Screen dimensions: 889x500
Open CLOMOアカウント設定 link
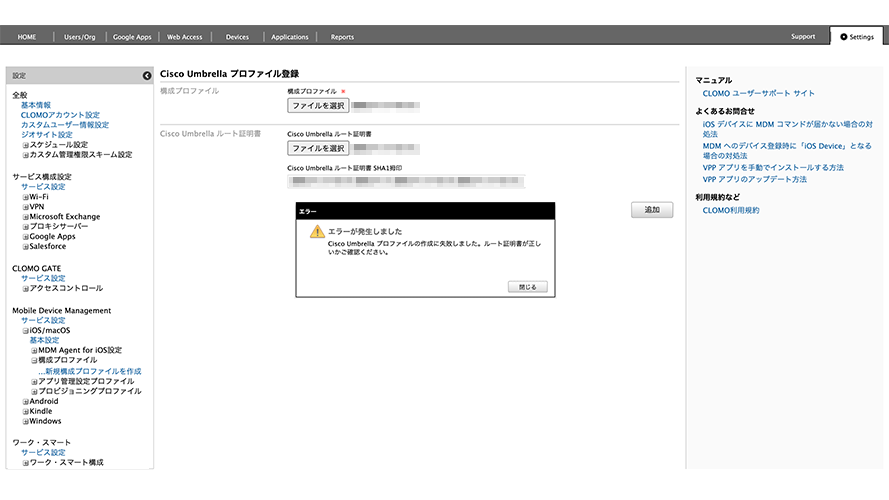60,115
